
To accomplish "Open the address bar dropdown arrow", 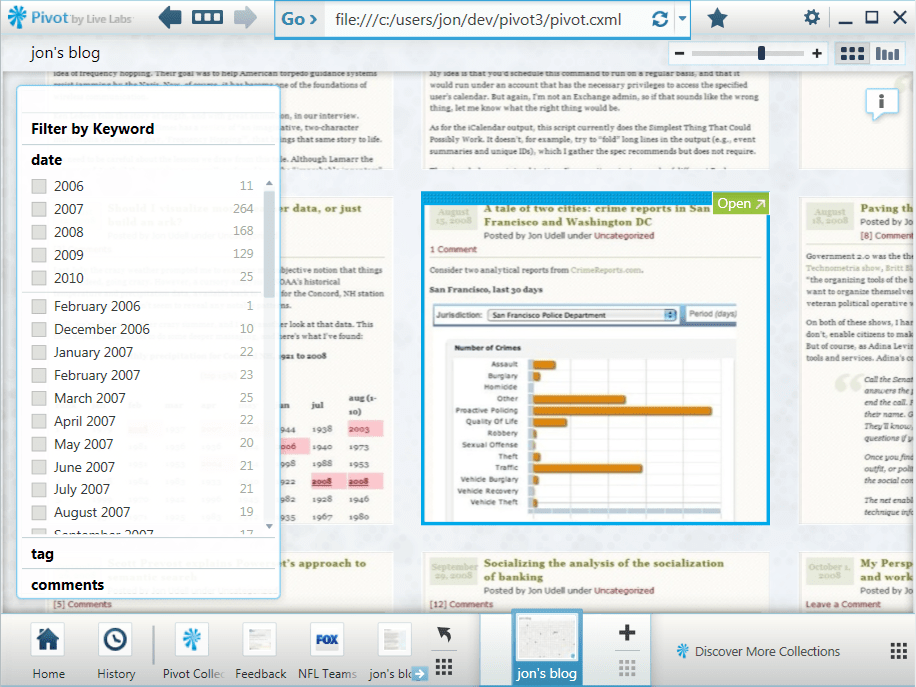I will (682, 19).
